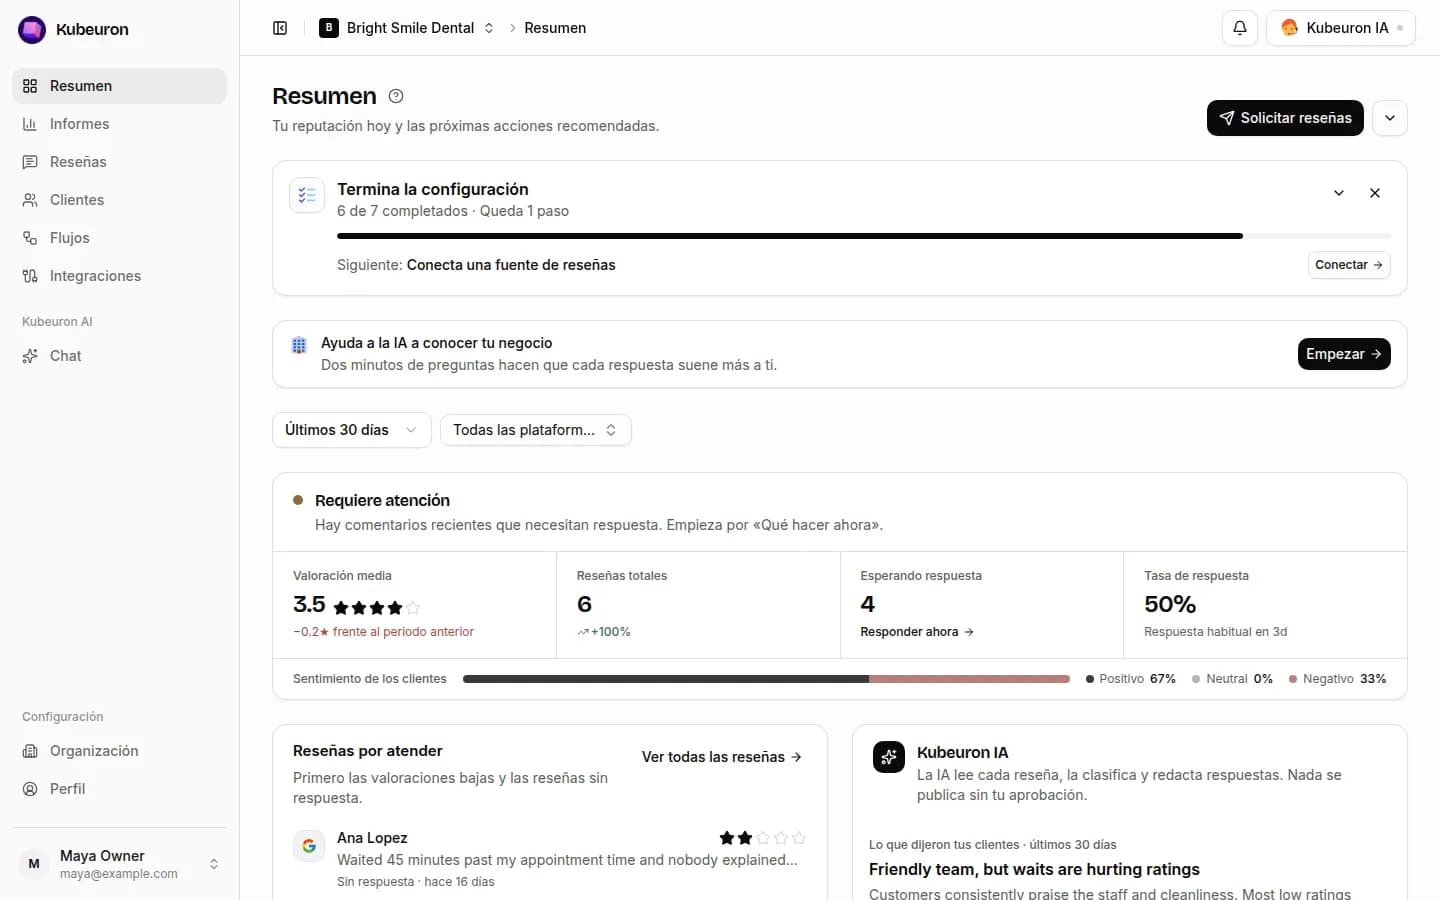Click the help icon beside Resumen
Viewport: 1440px width, 900px height.
tap(396, 96)
